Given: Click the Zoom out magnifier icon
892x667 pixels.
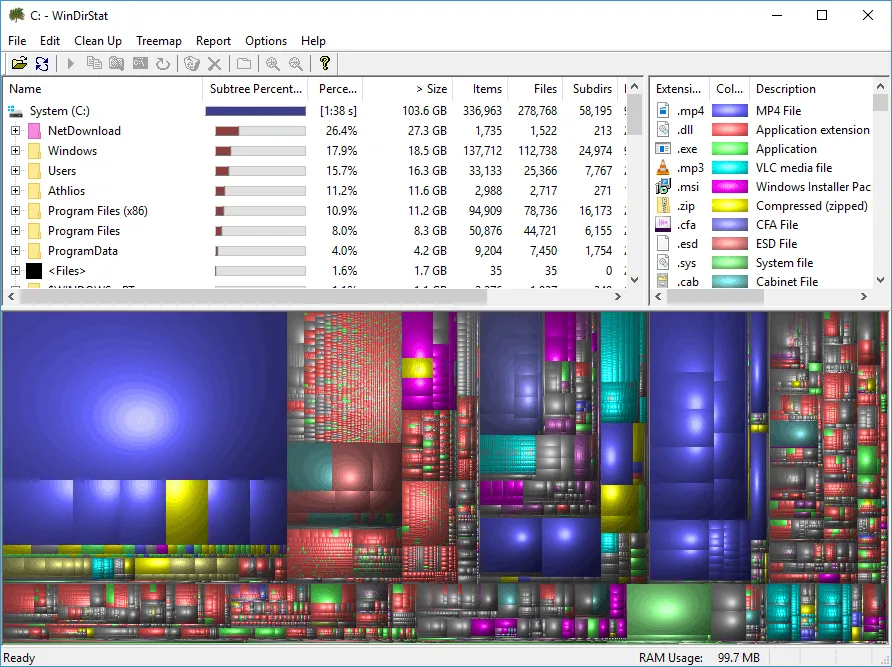Looking at the screenshot, I should click(x=296, y=63).
